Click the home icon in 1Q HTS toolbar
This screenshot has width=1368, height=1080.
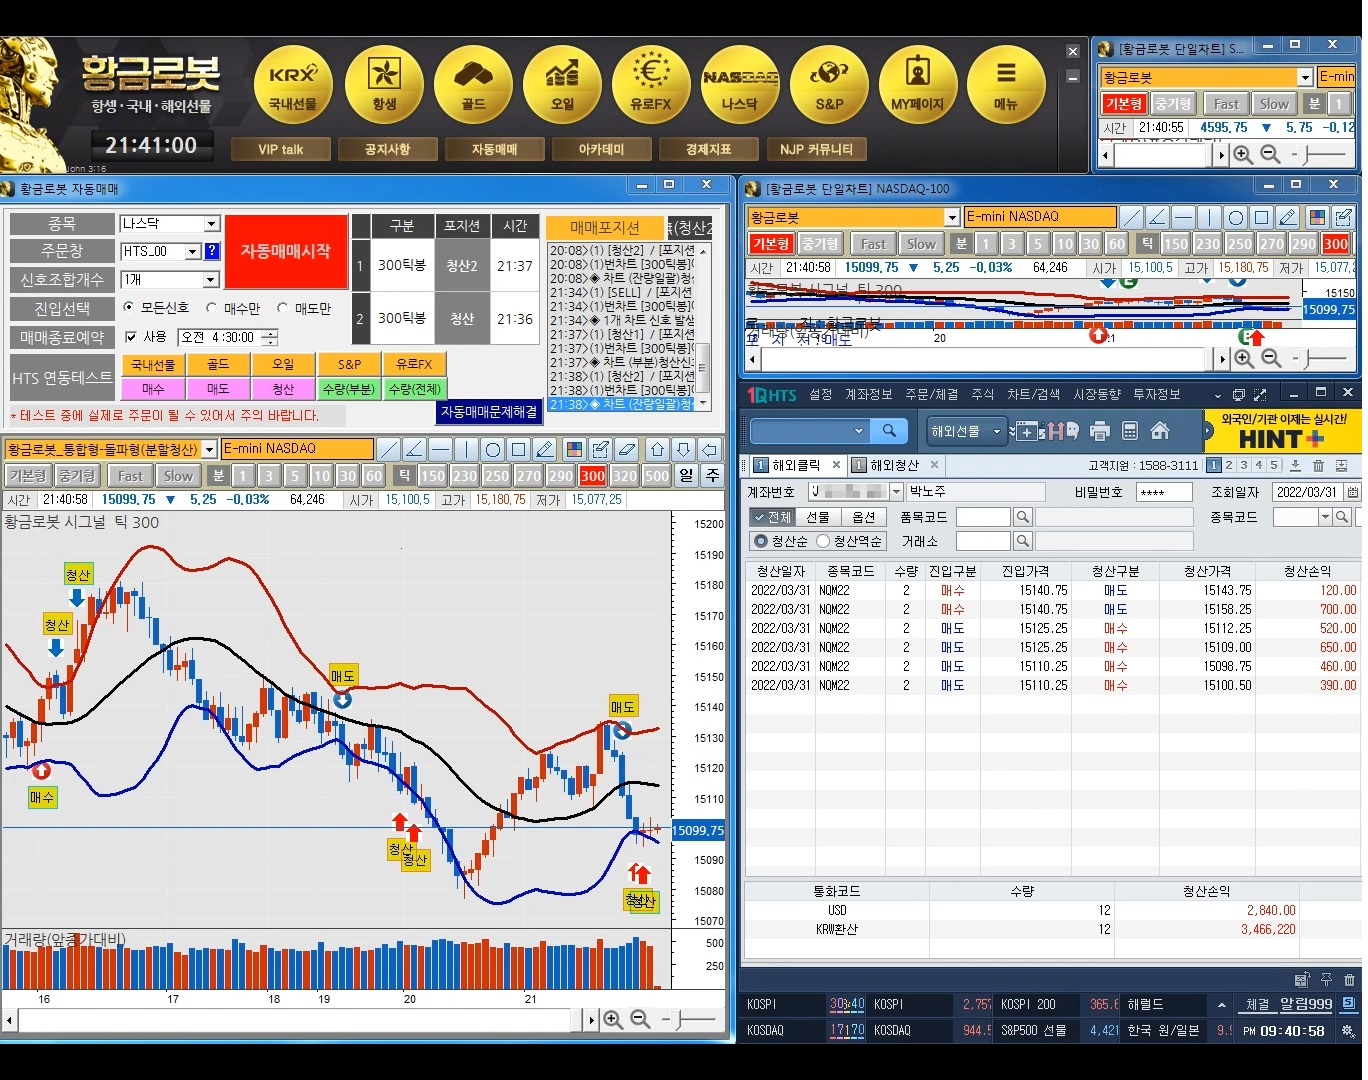[1160, 431]
